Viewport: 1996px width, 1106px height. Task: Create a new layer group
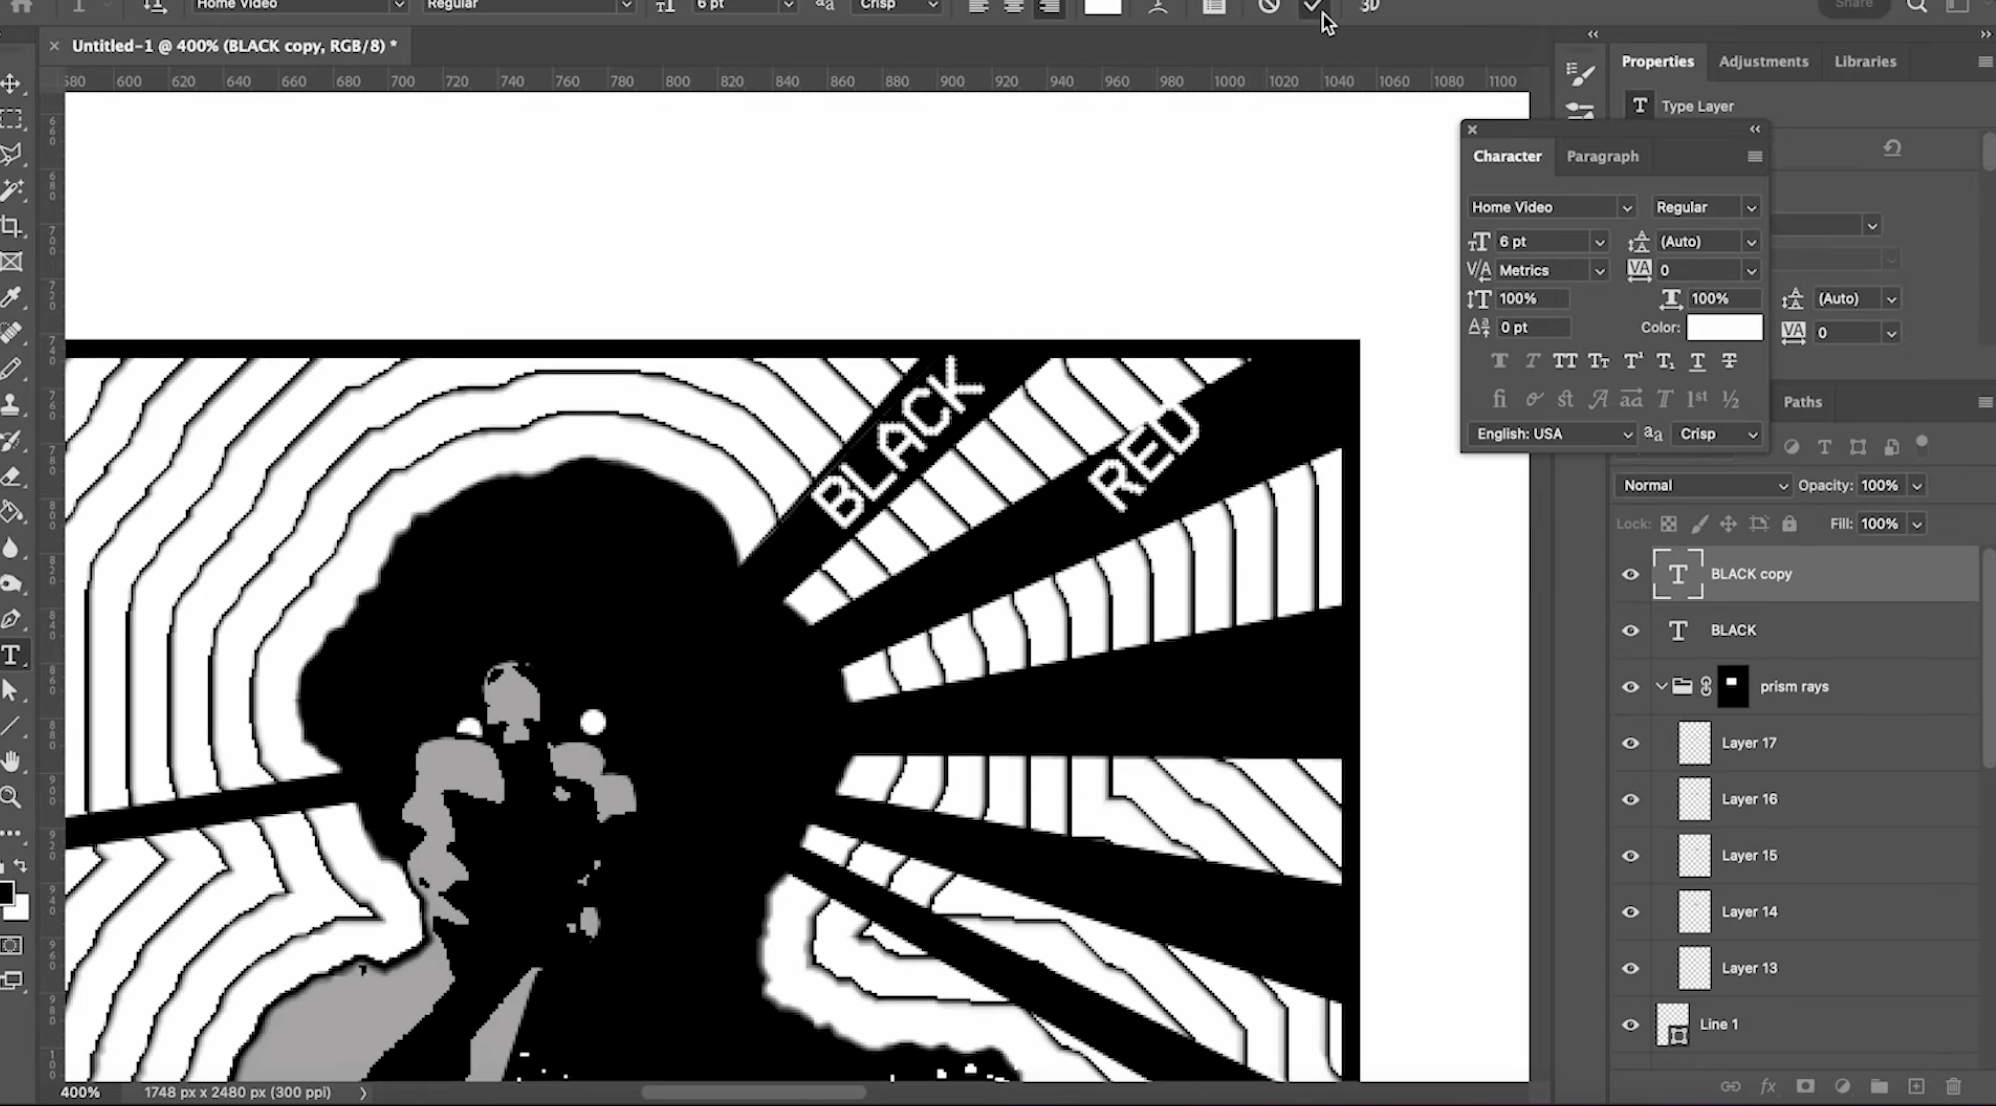click(1879, 1086)
